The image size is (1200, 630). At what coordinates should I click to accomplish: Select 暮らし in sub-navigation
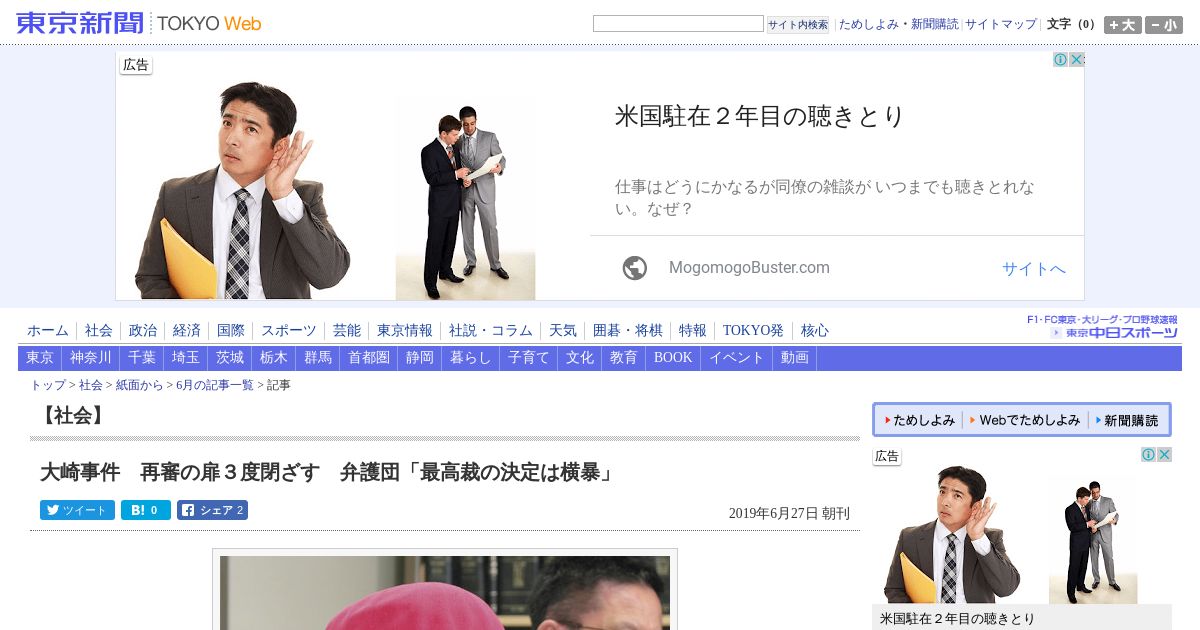point(471,358)
